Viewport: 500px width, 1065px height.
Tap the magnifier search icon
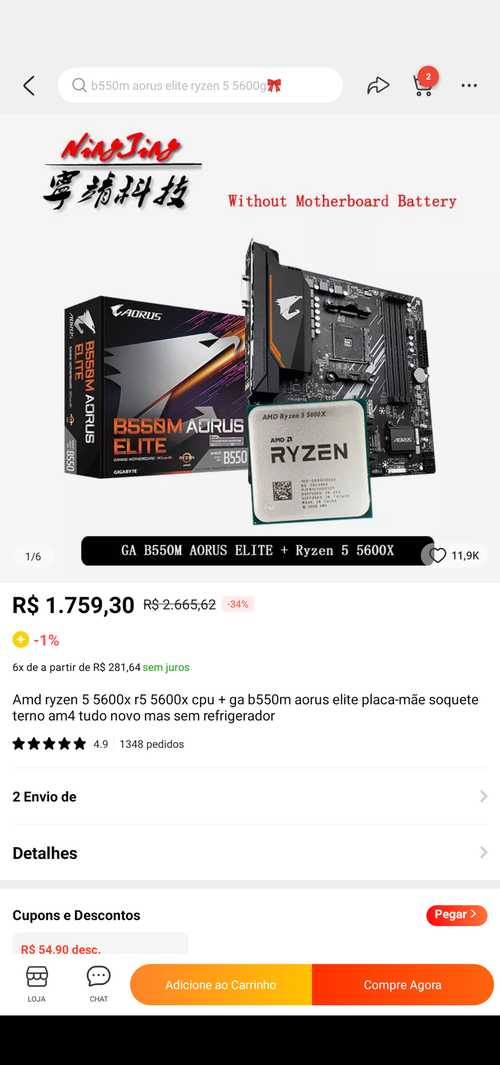tap(79, 86)
